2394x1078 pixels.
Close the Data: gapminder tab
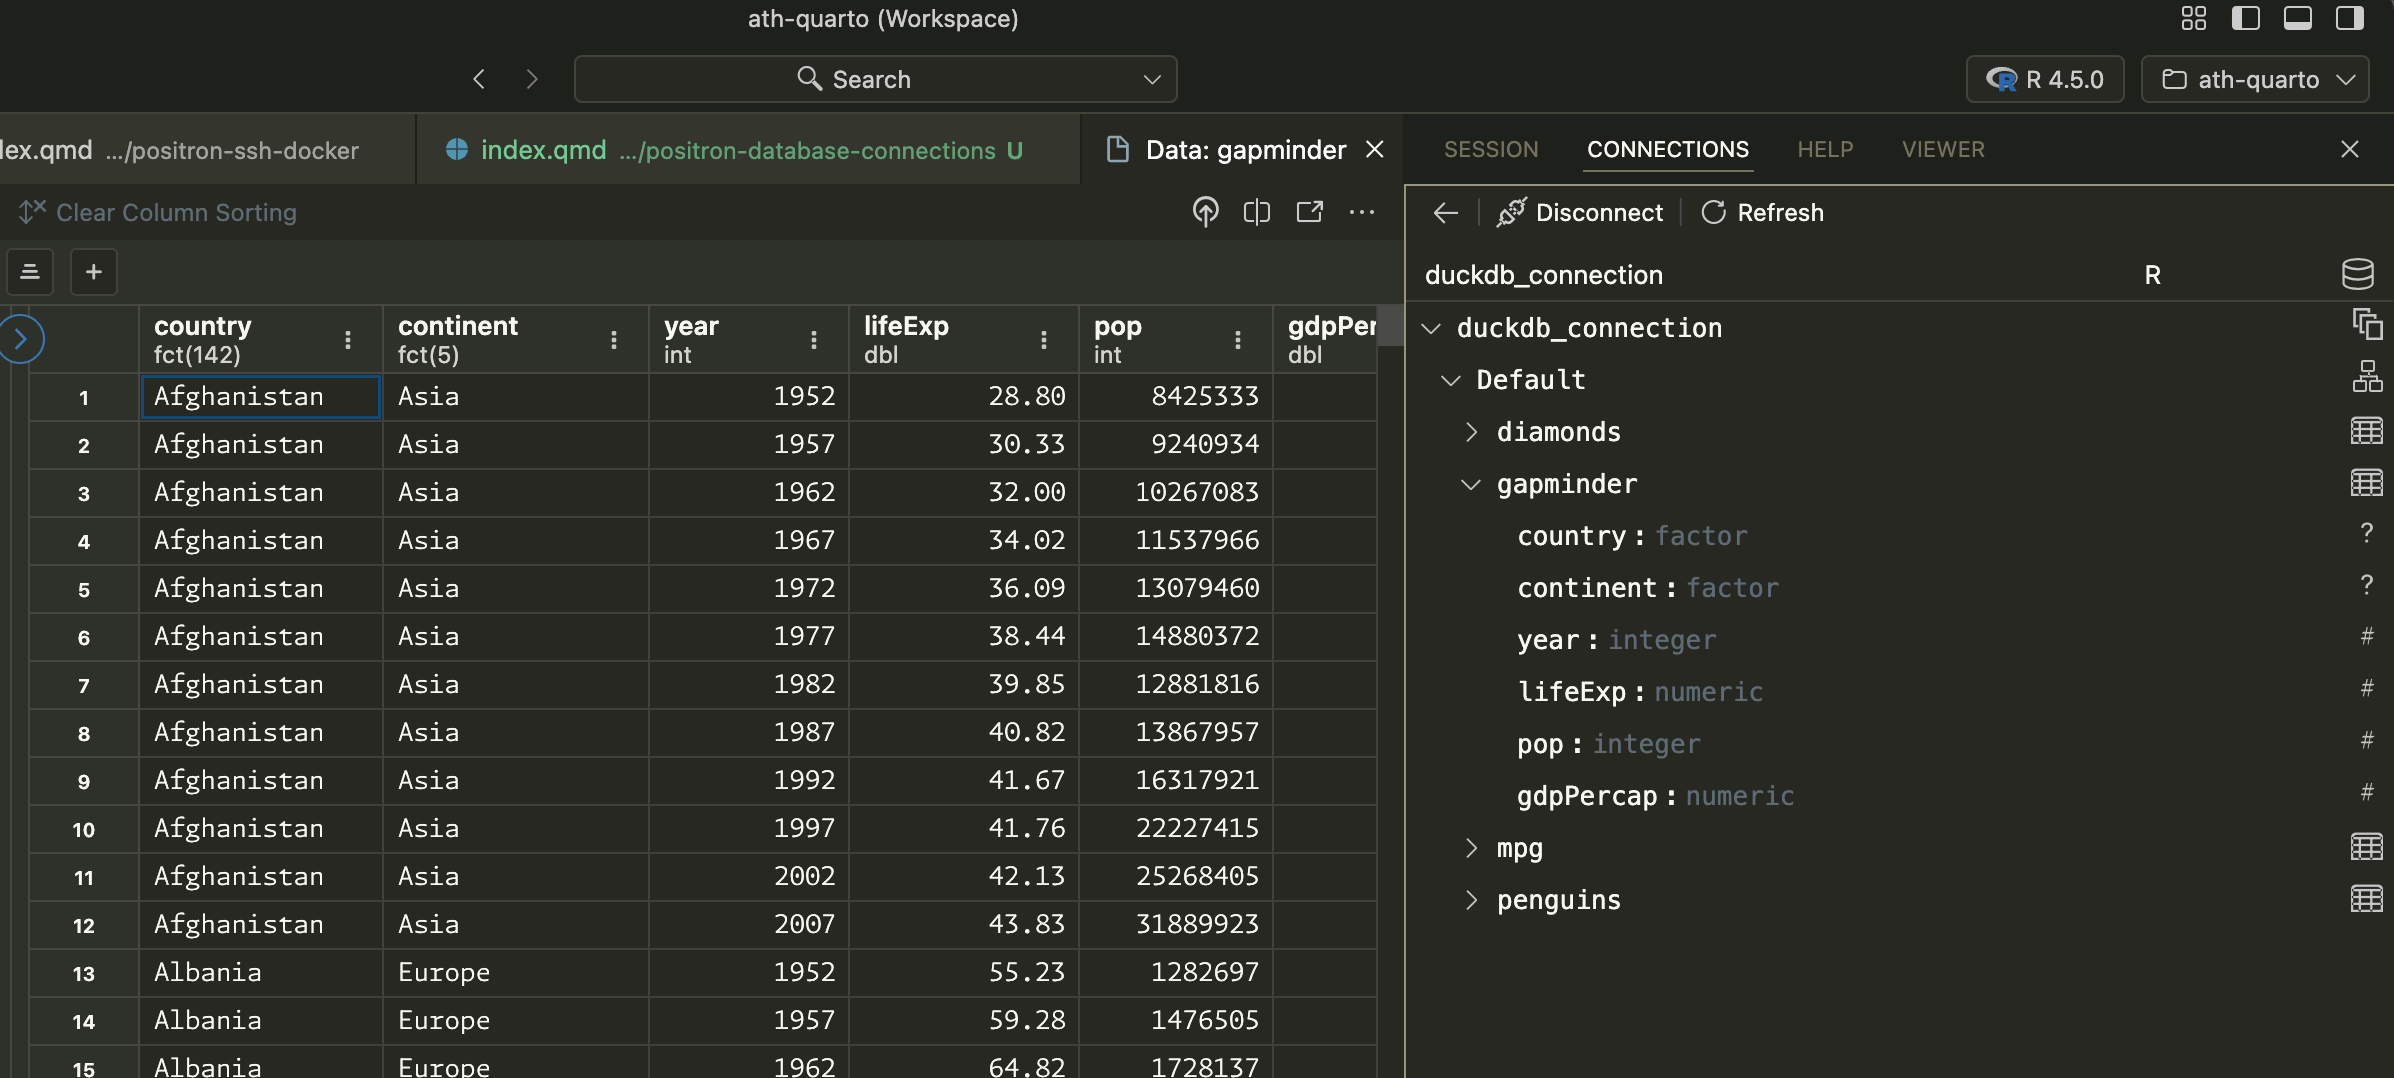point(1375,149)
